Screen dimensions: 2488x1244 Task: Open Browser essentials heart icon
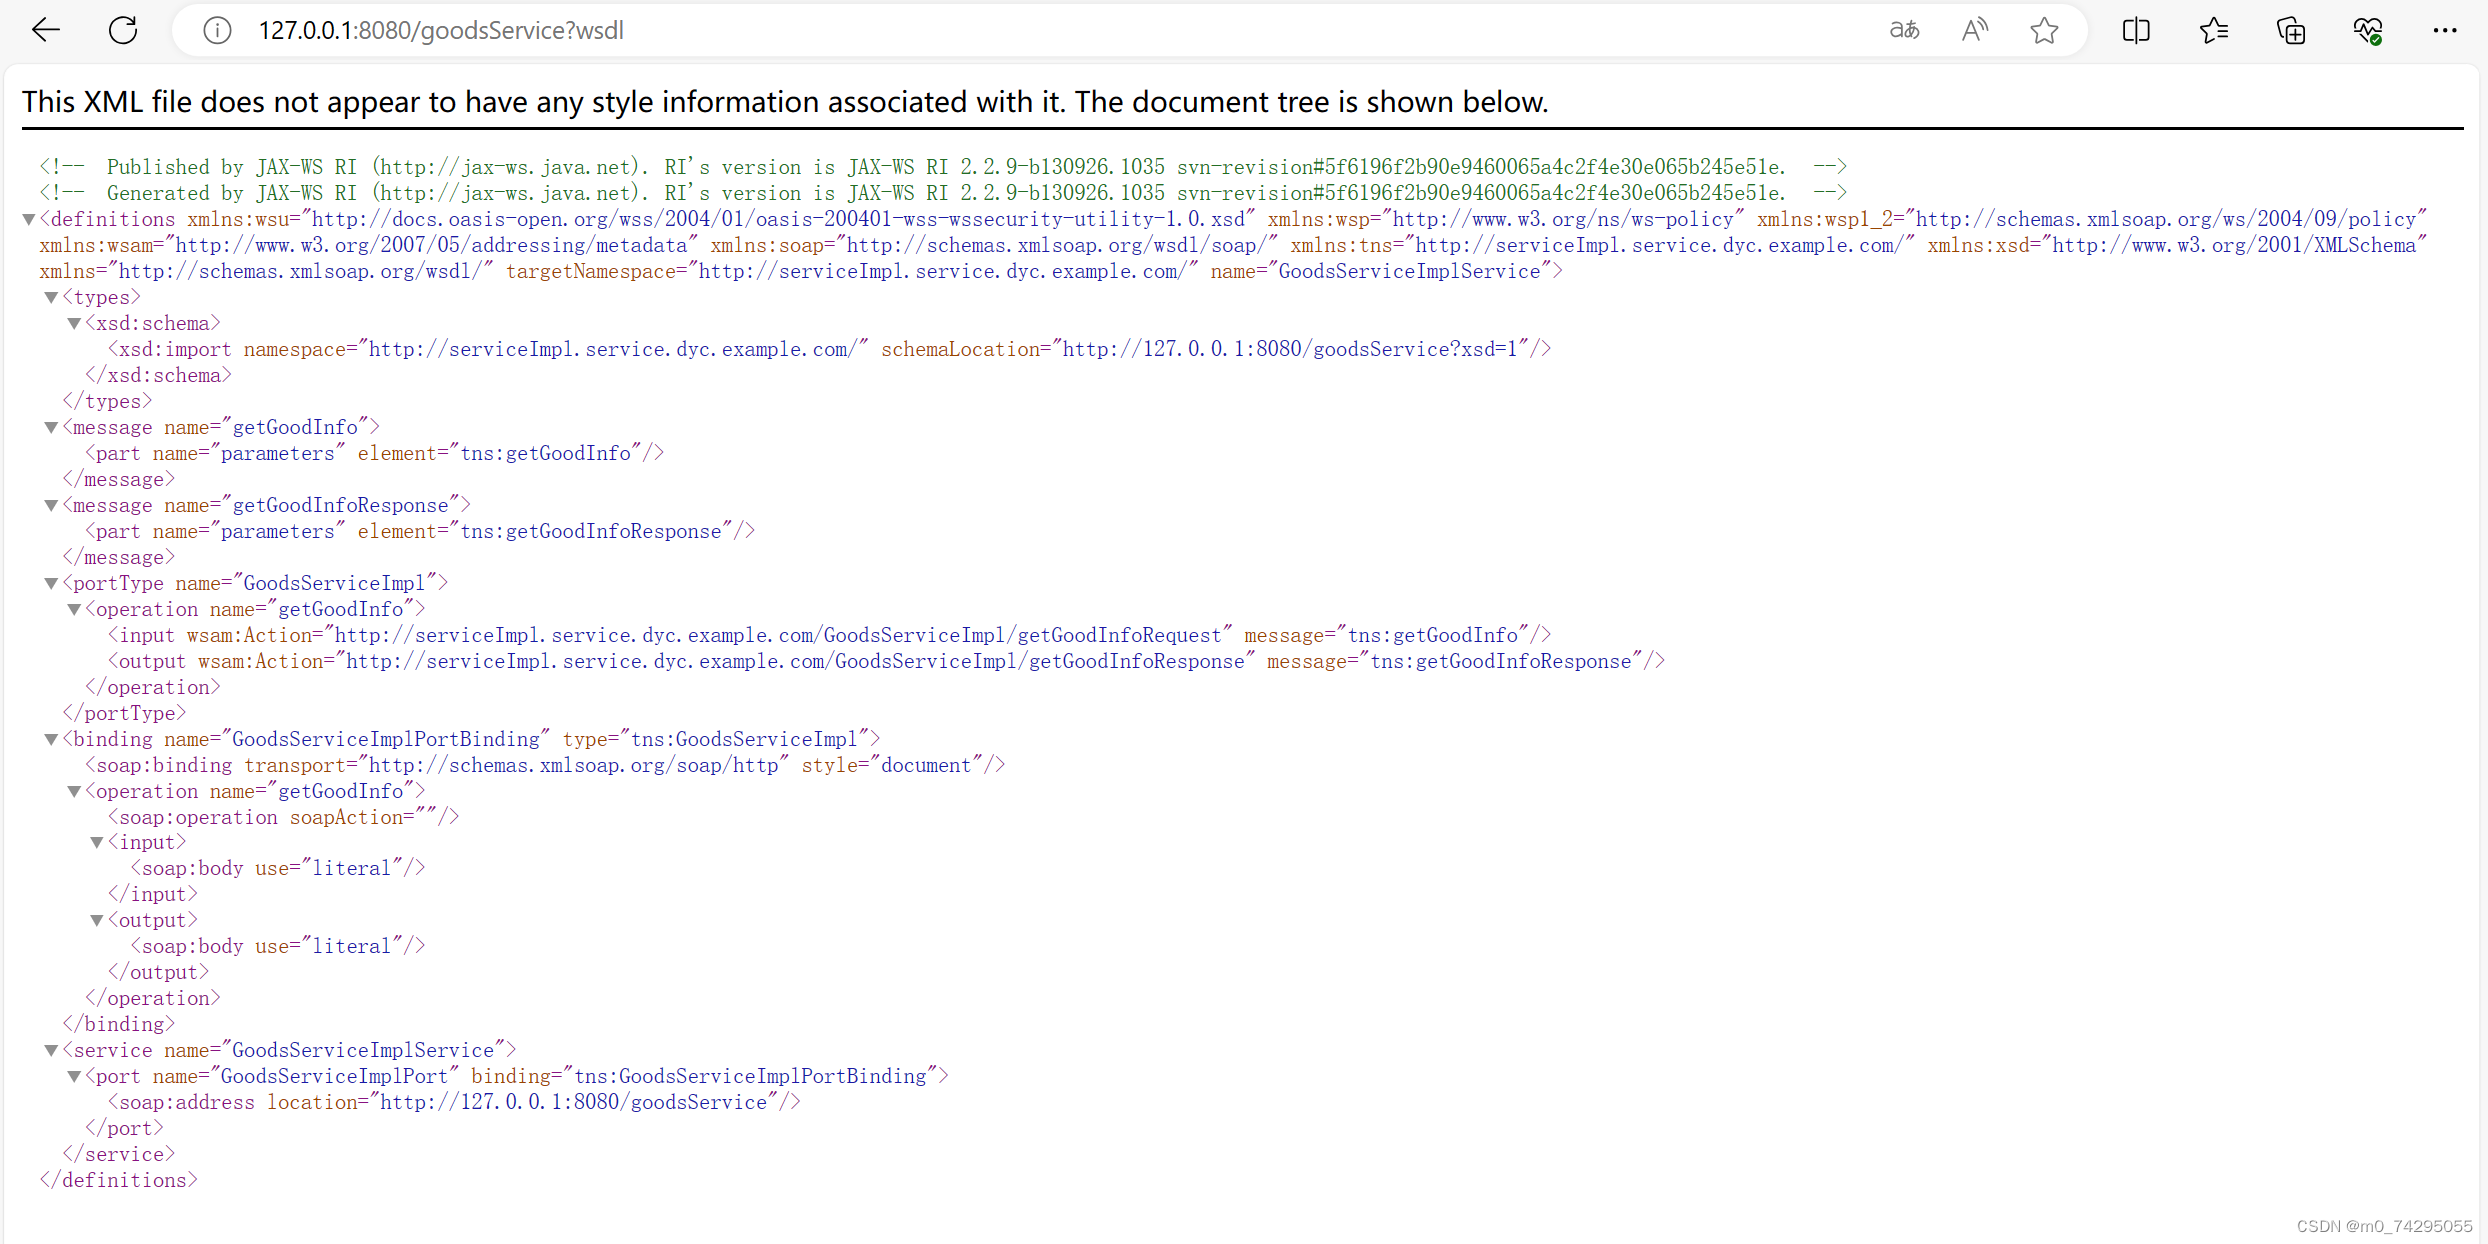pos(2368,30)
